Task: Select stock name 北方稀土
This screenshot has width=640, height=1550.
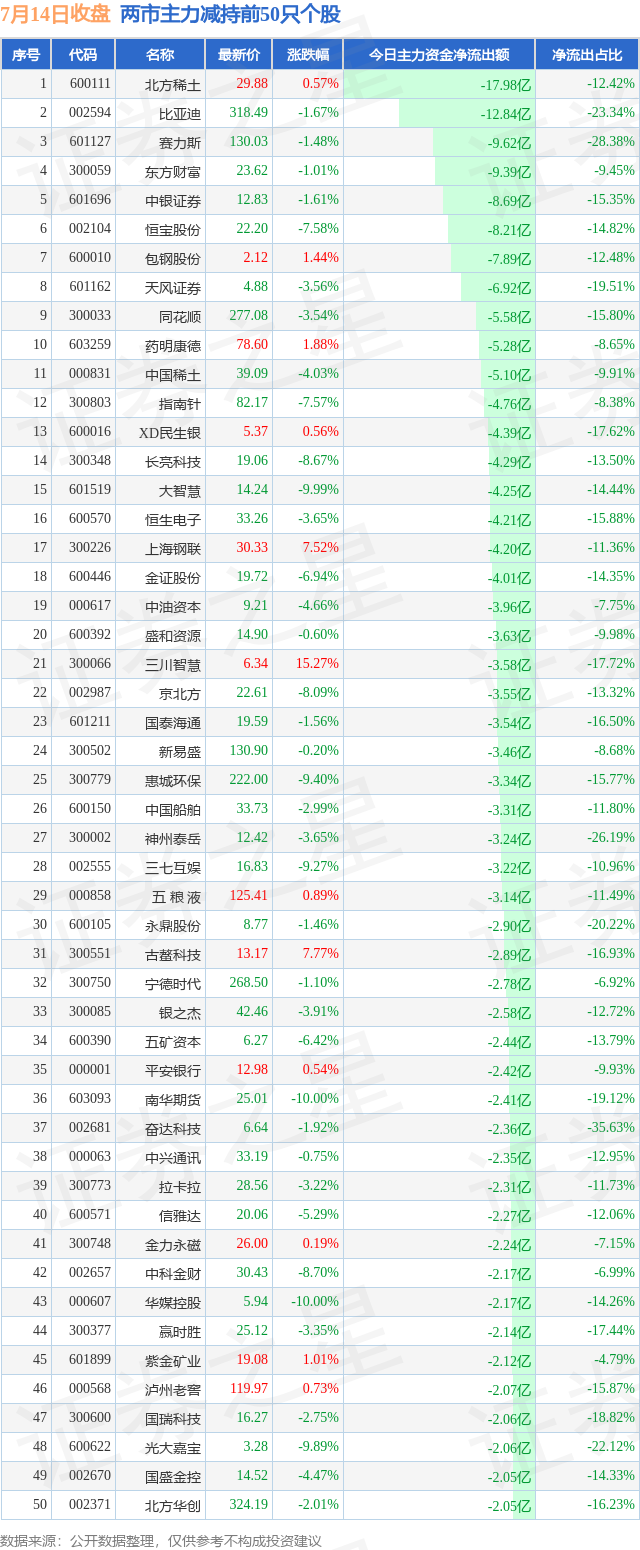Action: click(x=173, y=84)
